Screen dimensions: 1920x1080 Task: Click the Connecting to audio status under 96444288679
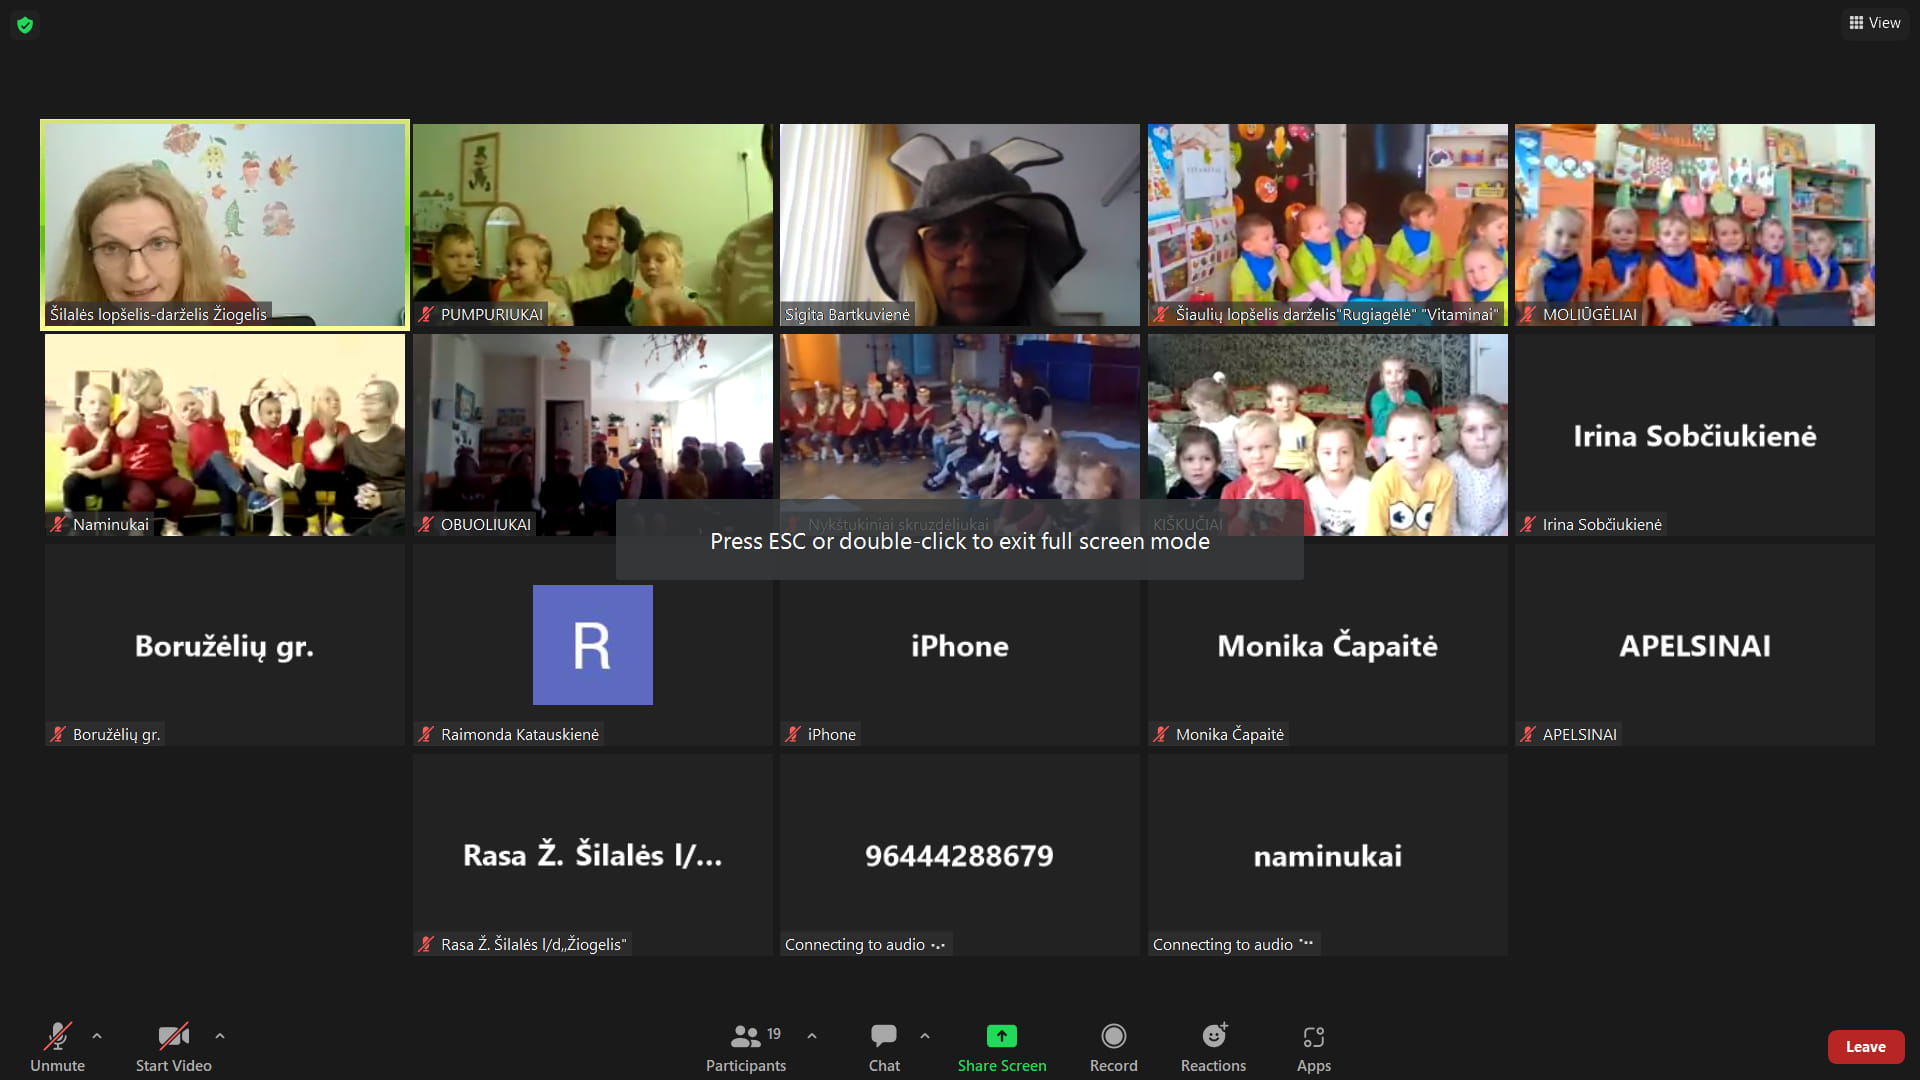[x=865, y=944]
